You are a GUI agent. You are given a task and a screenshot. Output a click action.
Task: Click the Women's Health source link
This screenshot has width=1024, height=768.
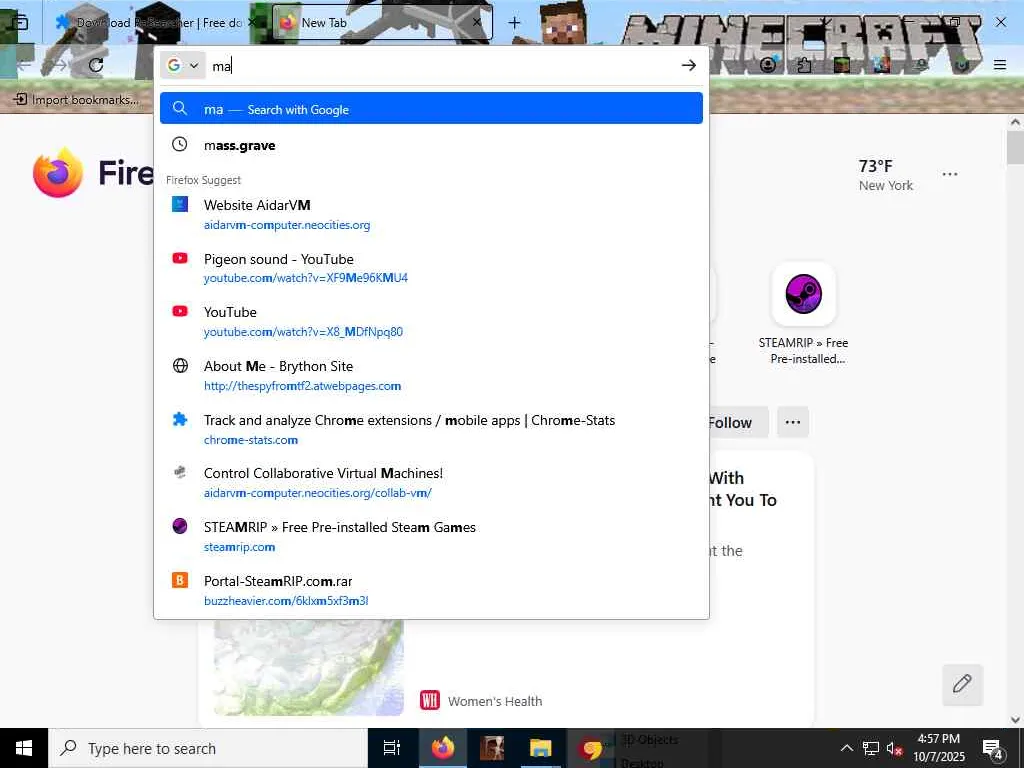click(x=494, y=701)
